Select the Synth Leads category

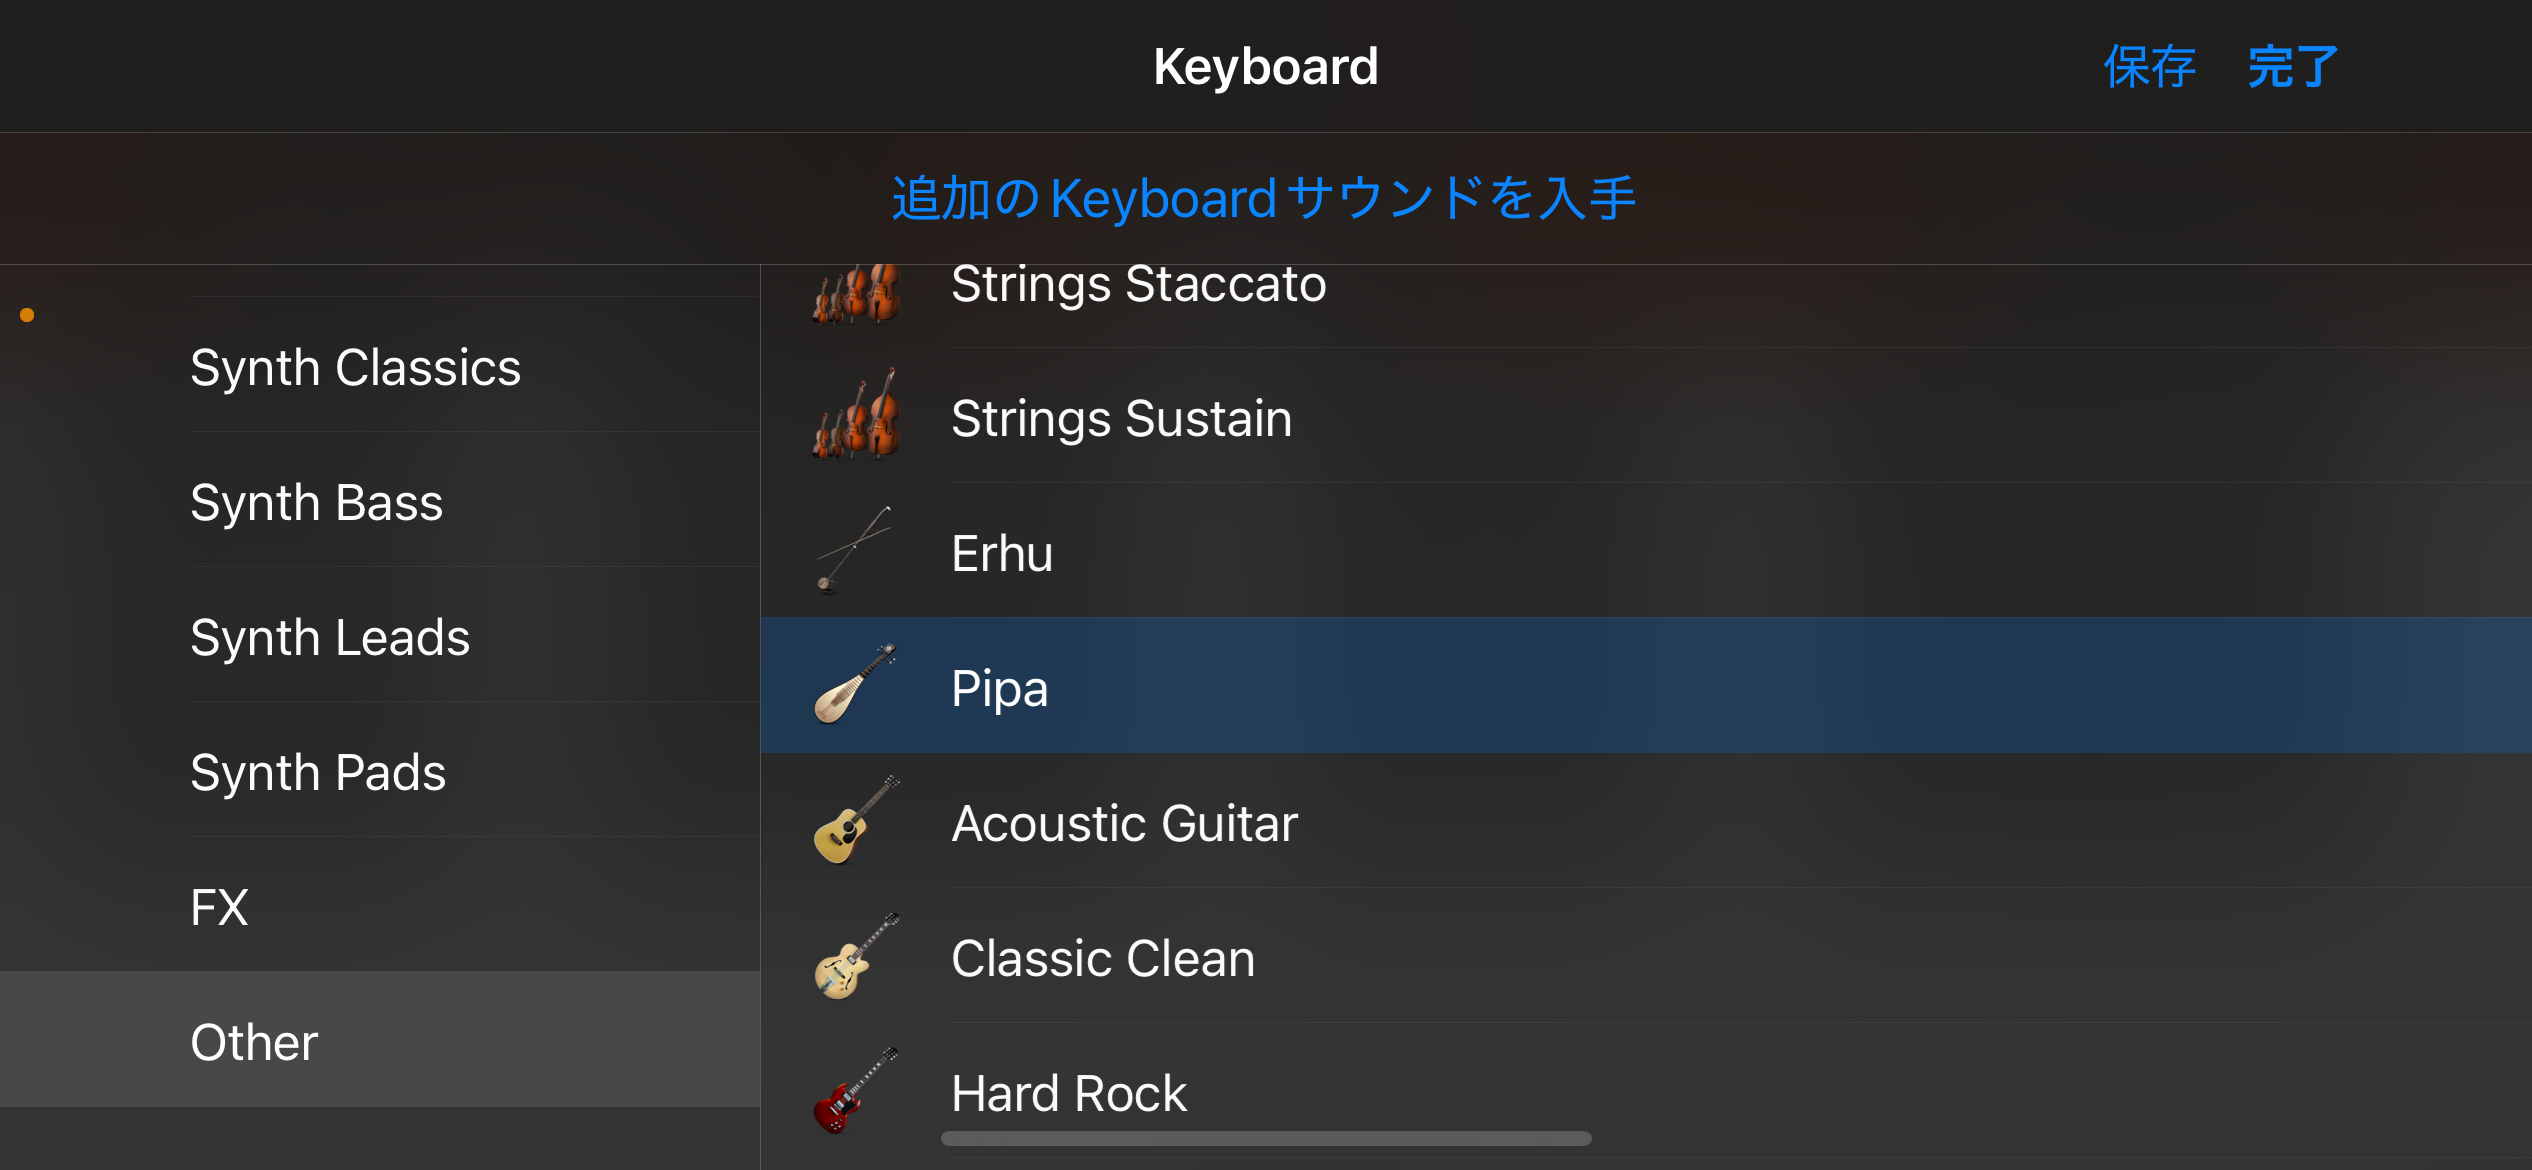[330, 637]
